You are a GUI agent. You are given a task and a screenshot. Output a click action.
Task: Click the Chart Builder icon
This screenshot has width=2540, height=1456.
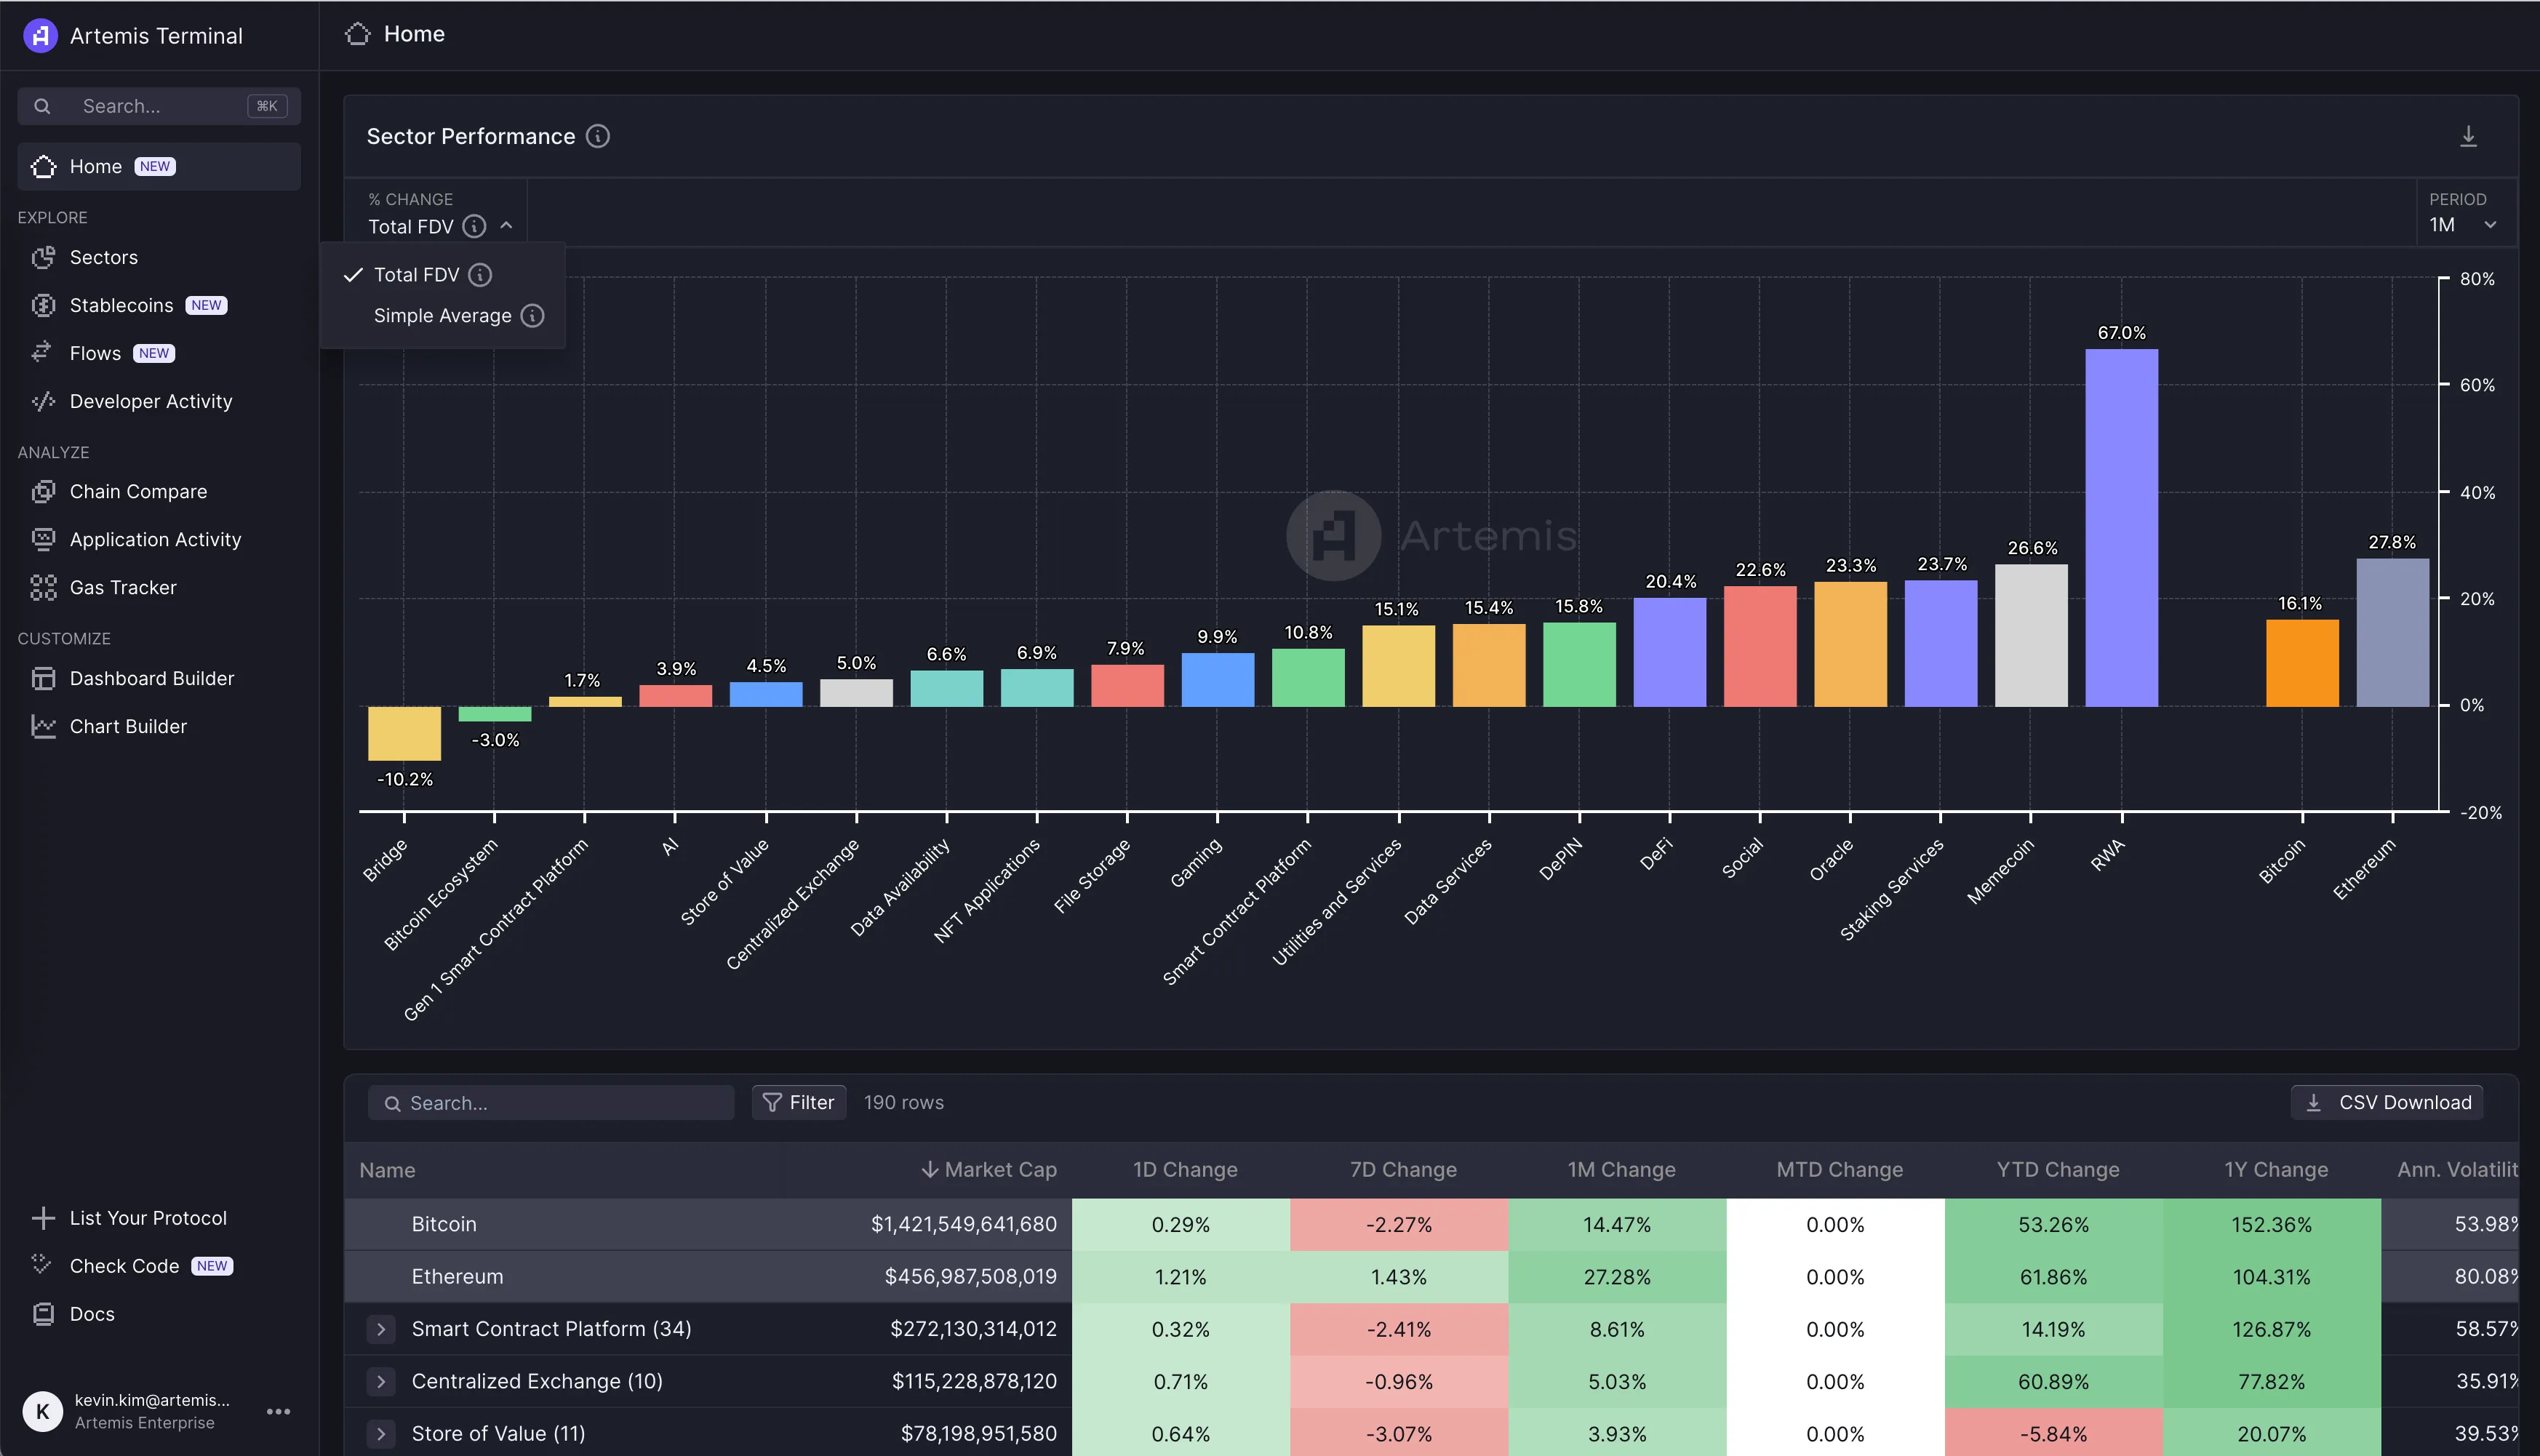pos(43,727)
